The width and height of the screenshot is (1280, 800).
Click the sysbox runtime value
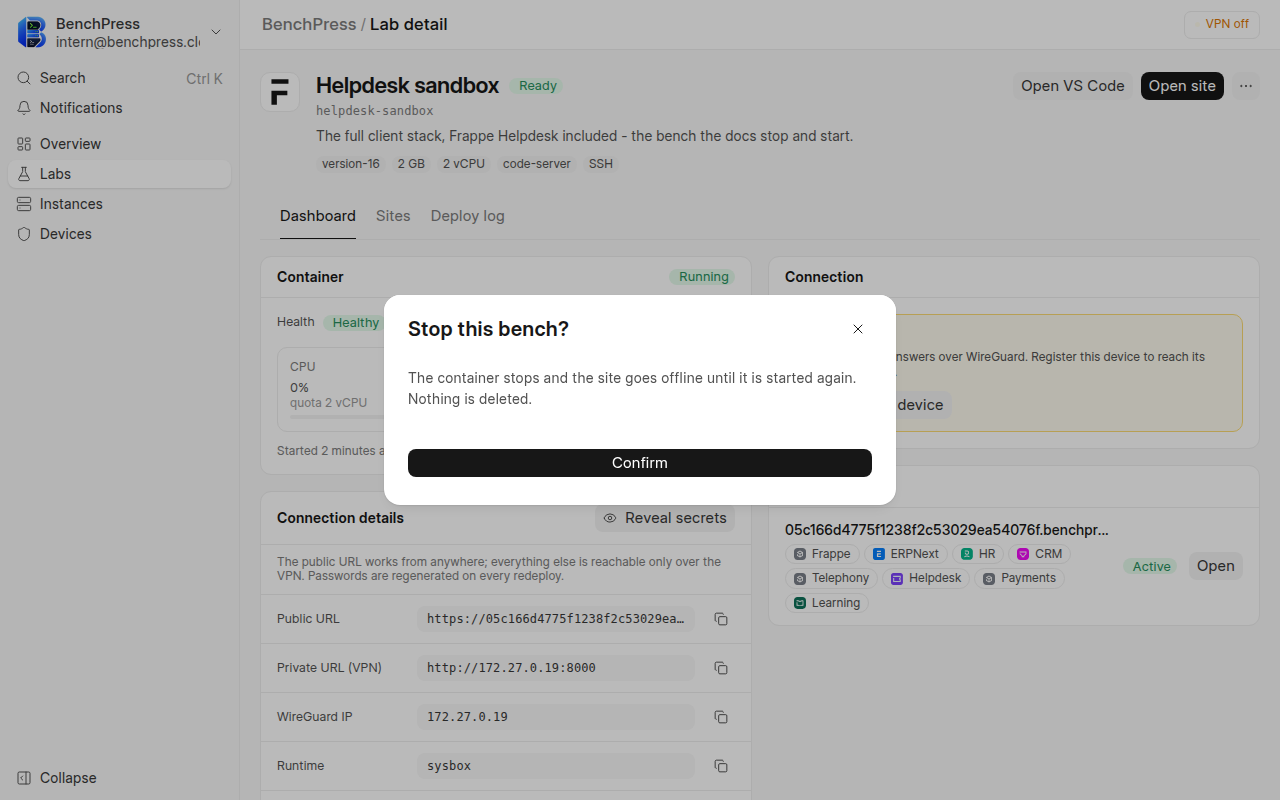click(x=556, y=766)
